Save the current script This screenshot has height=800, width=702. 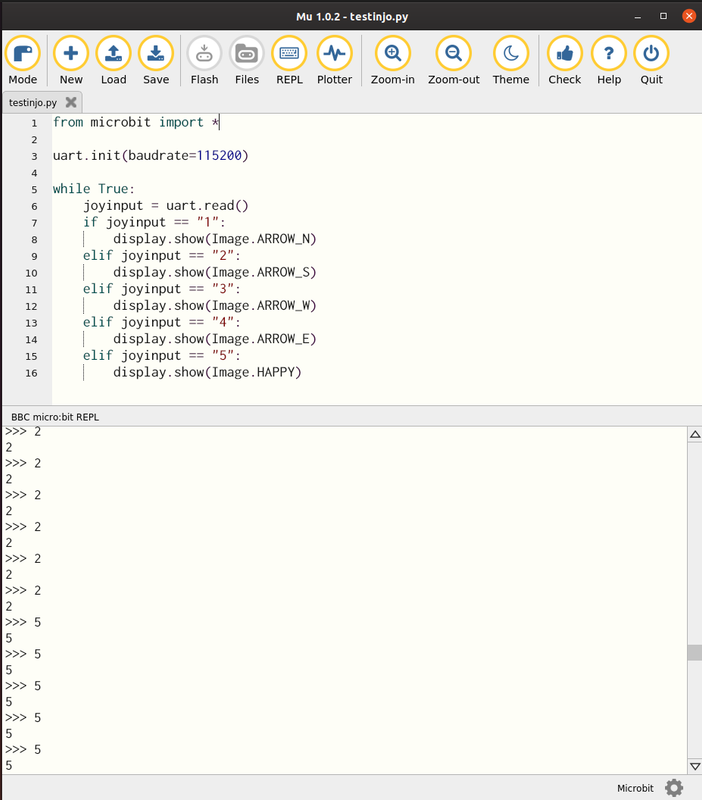[x=156, y=60]
